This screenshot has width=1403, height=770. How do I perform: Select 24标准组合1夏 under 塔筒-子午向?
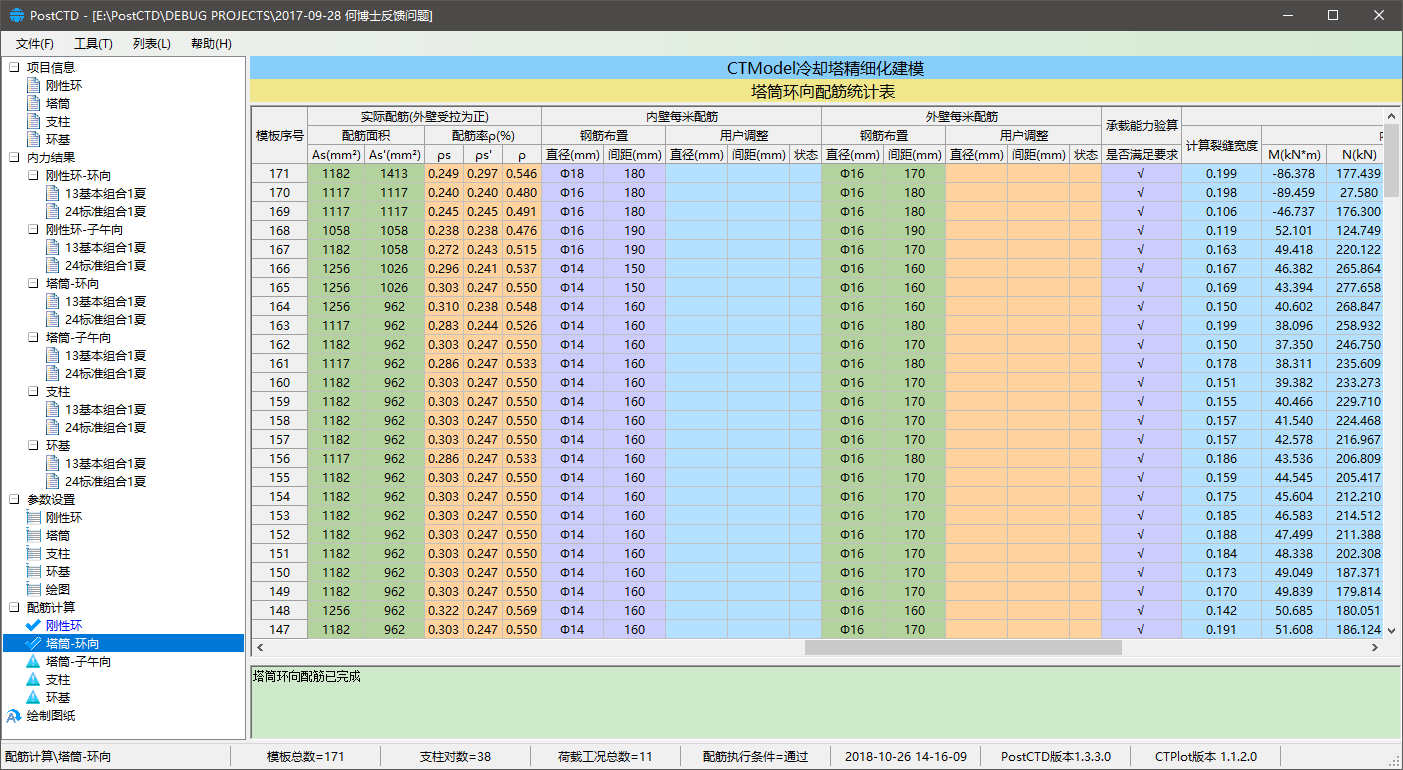click(x=105, y=374)
